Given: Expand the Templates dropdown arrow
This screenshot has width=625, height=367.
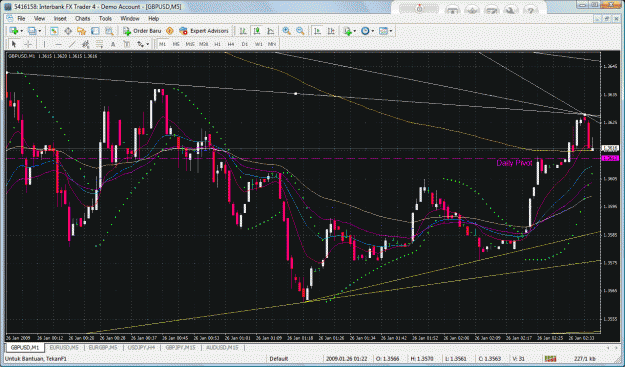Looking at the screenshot, I should pyautogui.click(x=391, y=31).
